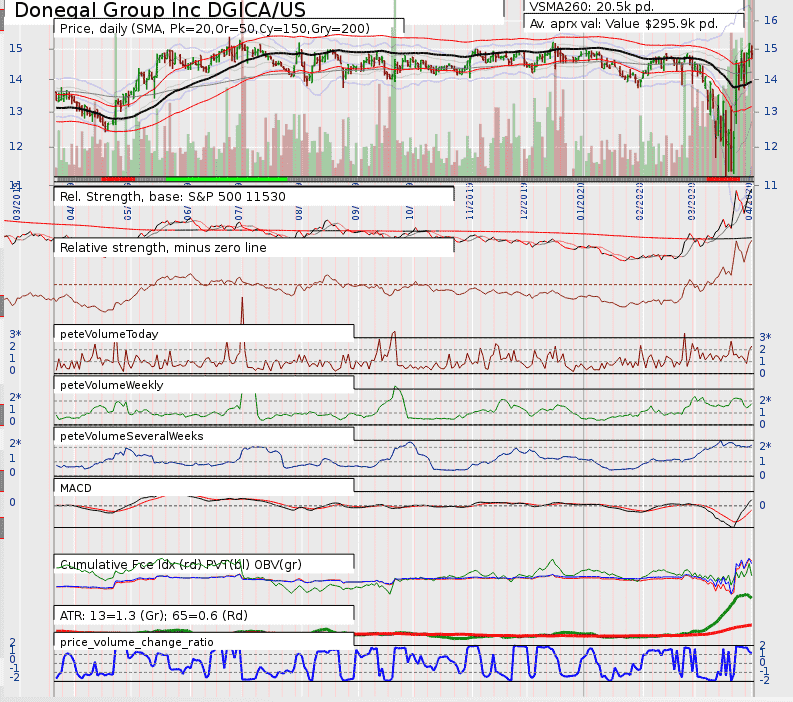Click the tall spike in peteVolumeToday near 07/
This screenshot has width=793, height=702.
click(x=242, y=310)
